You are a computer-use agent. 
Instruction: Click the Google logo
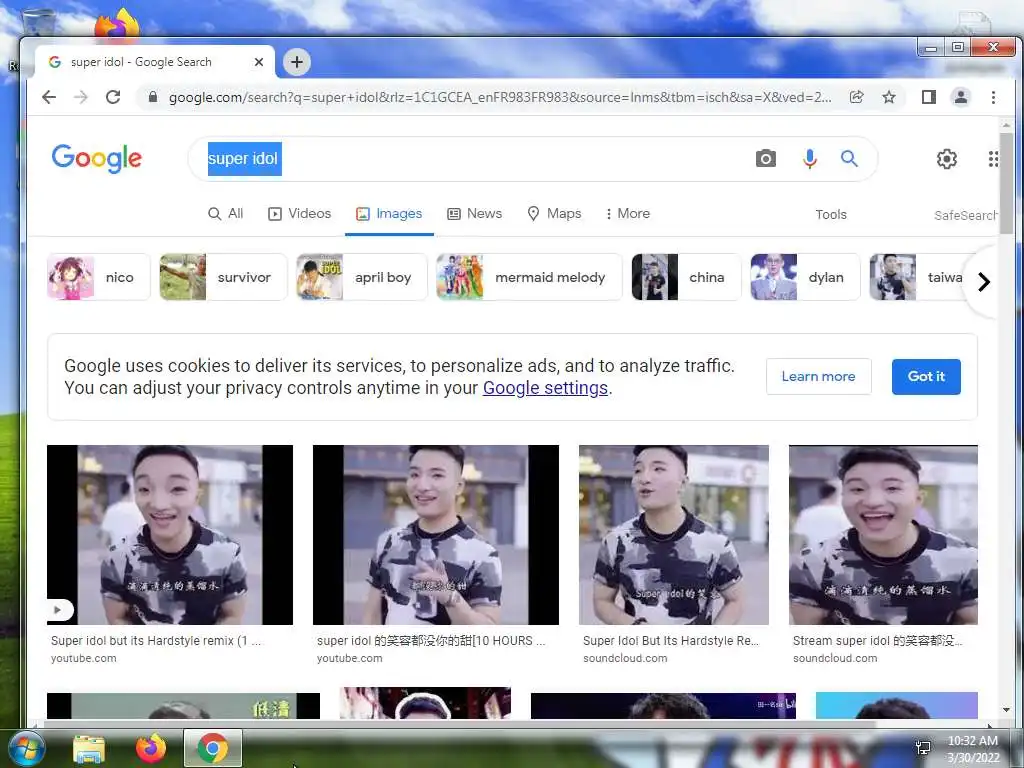97,159
